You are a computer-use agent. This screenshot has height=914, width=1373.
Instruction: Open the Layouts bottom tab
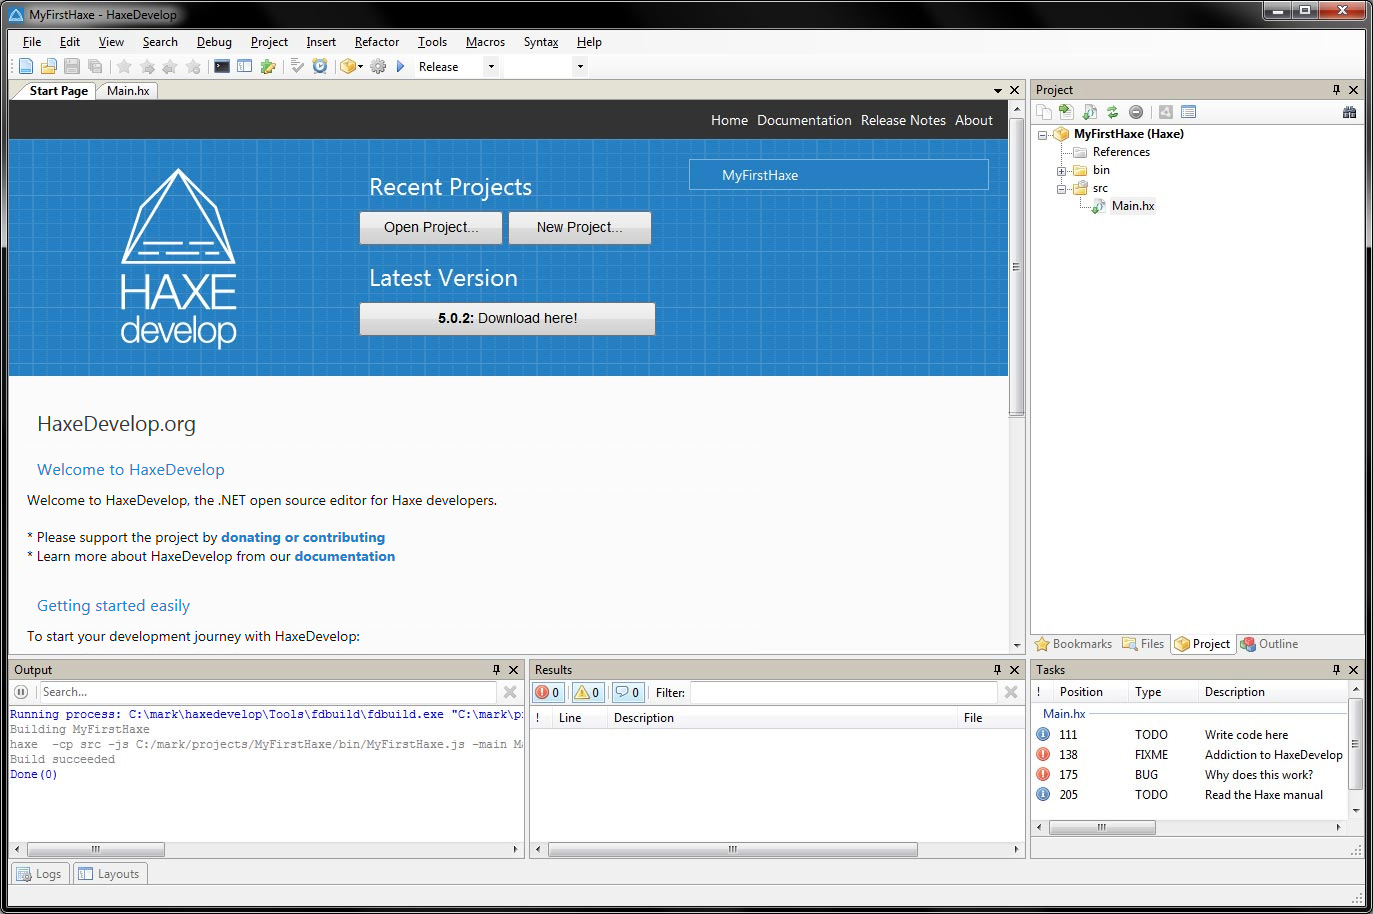click(110, 874)
